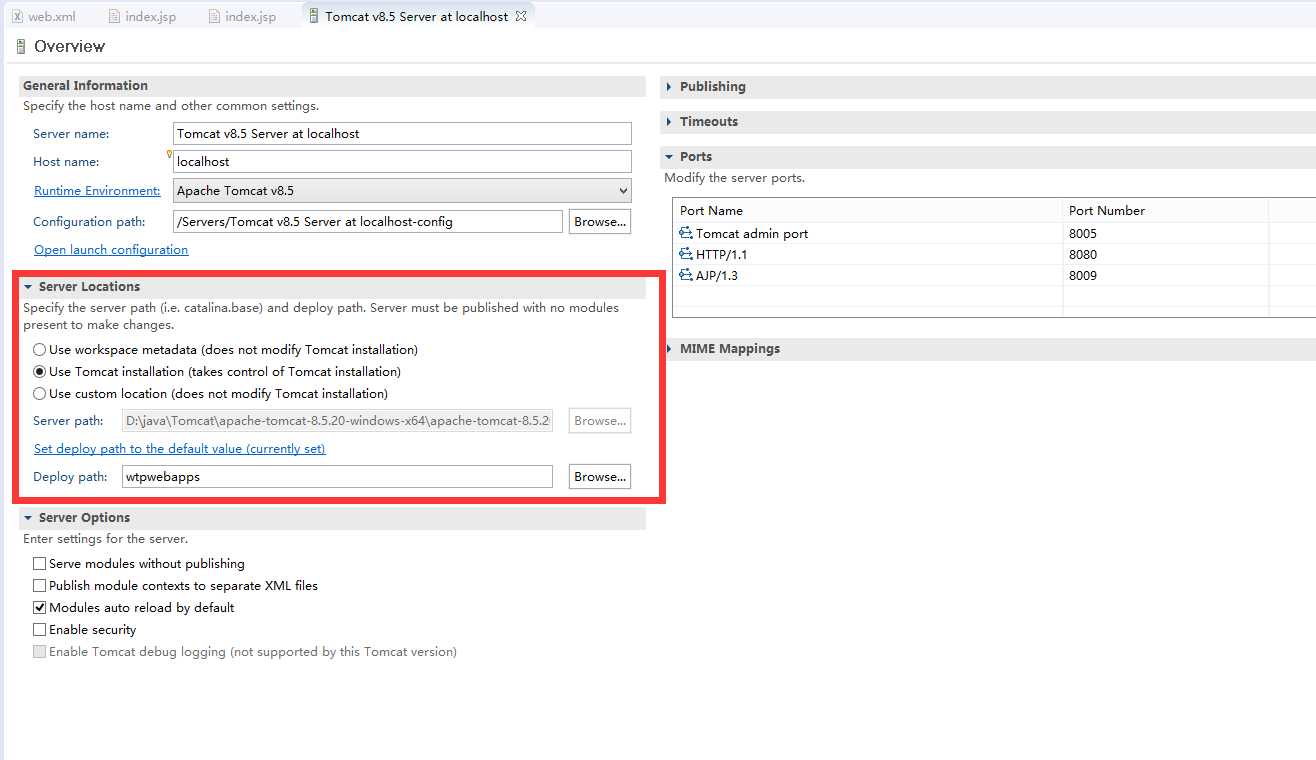
Task: Select the HTTP/1.1 port row
Action: [x=995, y=254]
